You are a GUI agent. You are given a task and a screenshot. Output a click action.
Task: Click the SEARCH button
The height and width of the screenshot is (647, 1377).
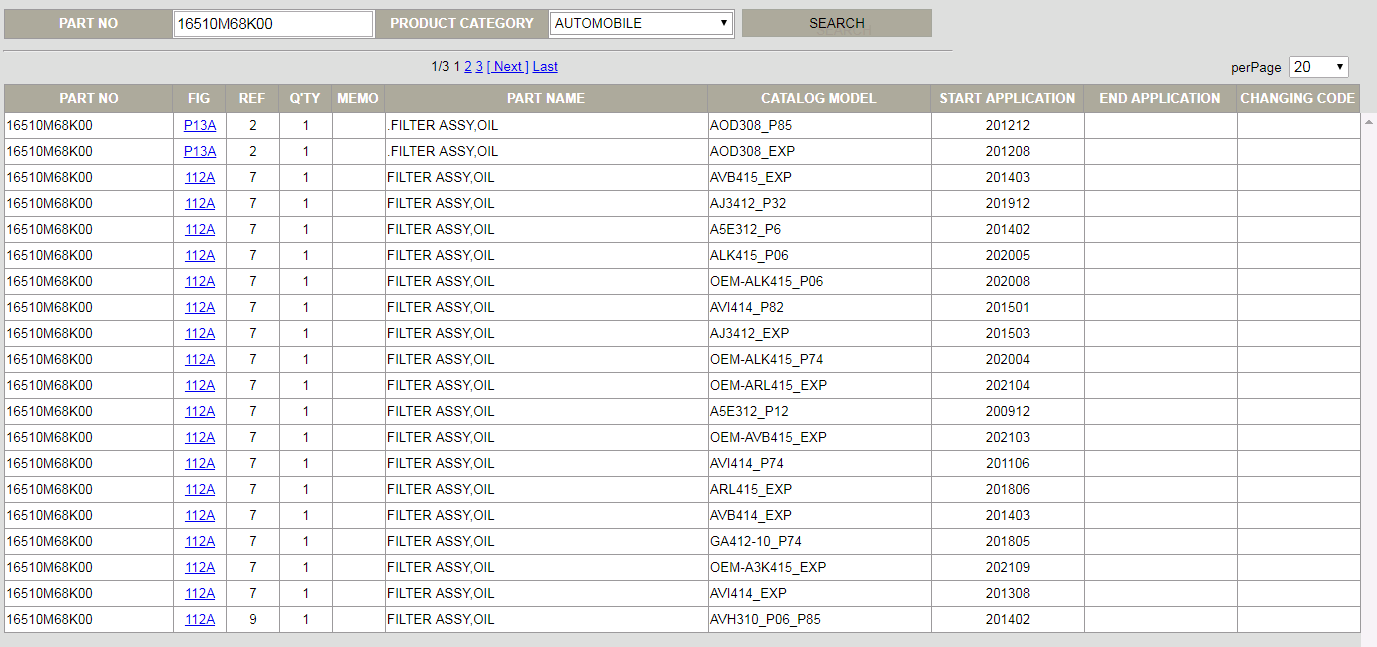(x=836, y=23)
